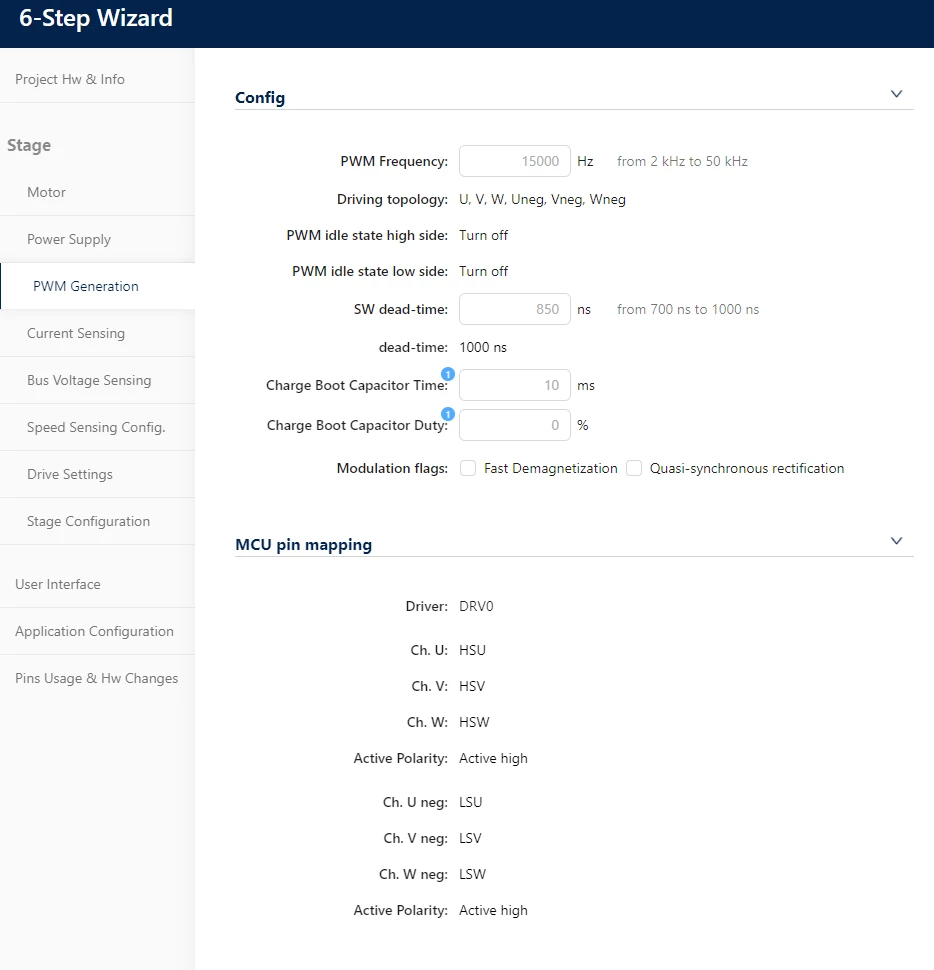
Task: Click the Driving topology label
Action: 392,200
